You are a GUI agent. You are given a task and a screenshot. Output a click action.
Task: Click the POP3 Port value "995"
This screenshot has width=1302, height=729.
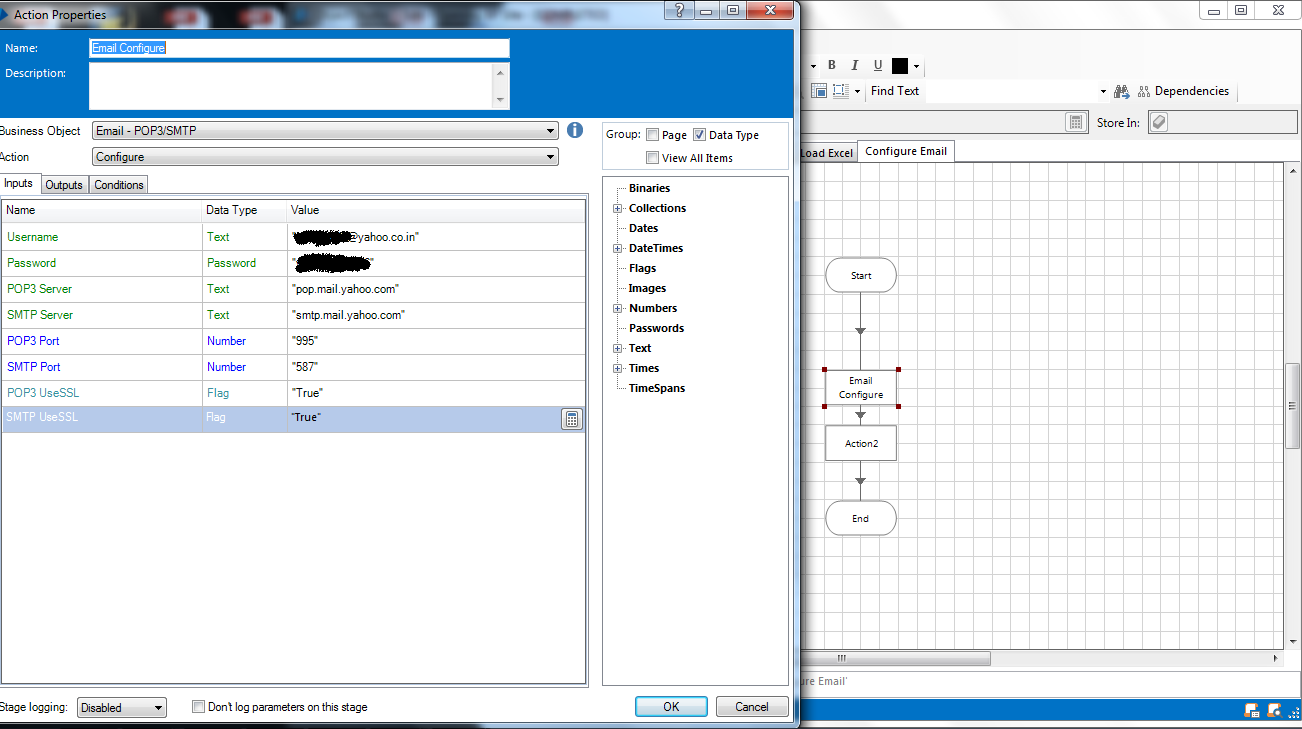click(x=305, y=341)
